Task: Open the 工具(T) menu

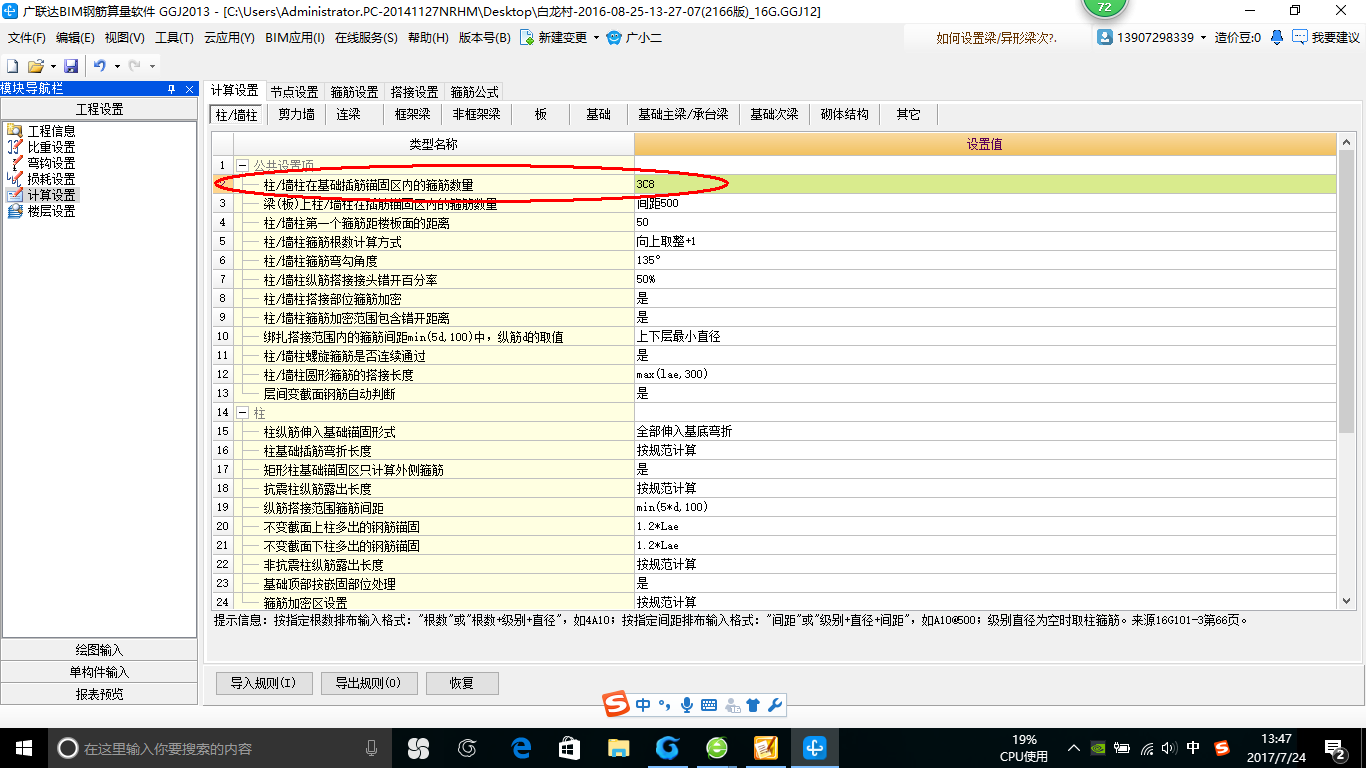Action: click(174, 38)
